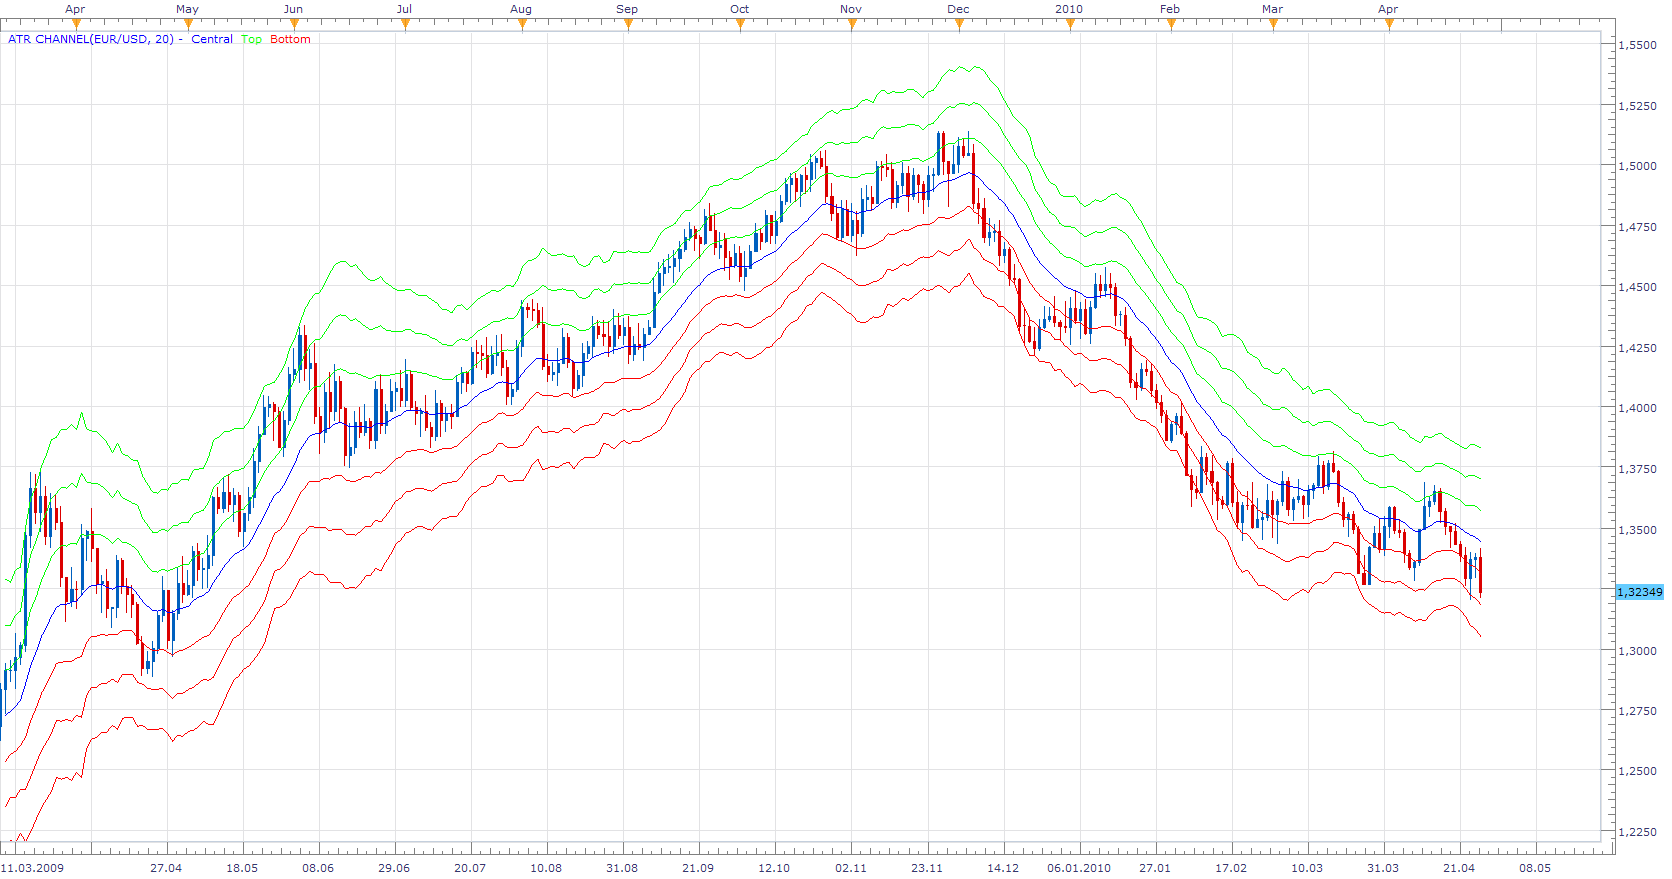Click the 1,5500 price axis label
Viewport: 1672px width, 879px height.
click(1637, 45)
